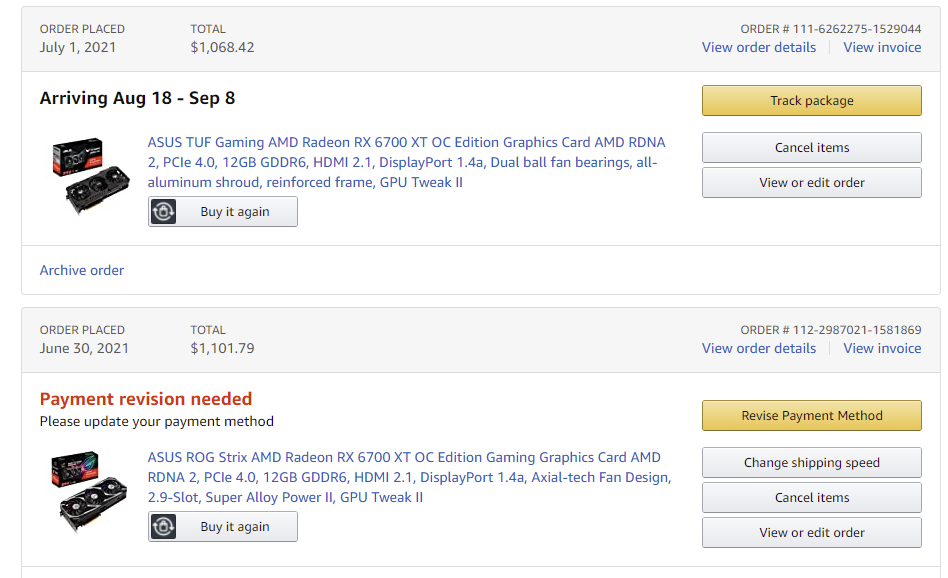Click Revise Payment Method button
The image size is (948, 578).
pyautogui.click(x=811, y=415)
